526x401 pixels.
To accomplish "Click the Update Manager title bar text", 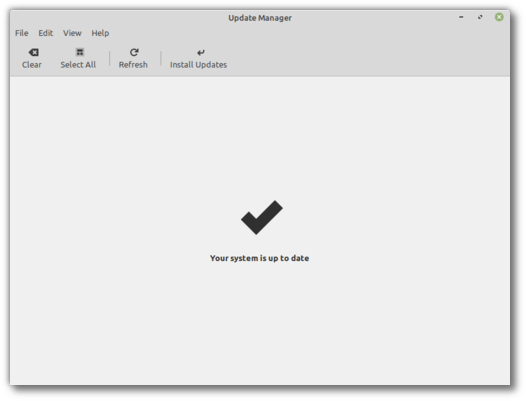I will pos(260,18).
